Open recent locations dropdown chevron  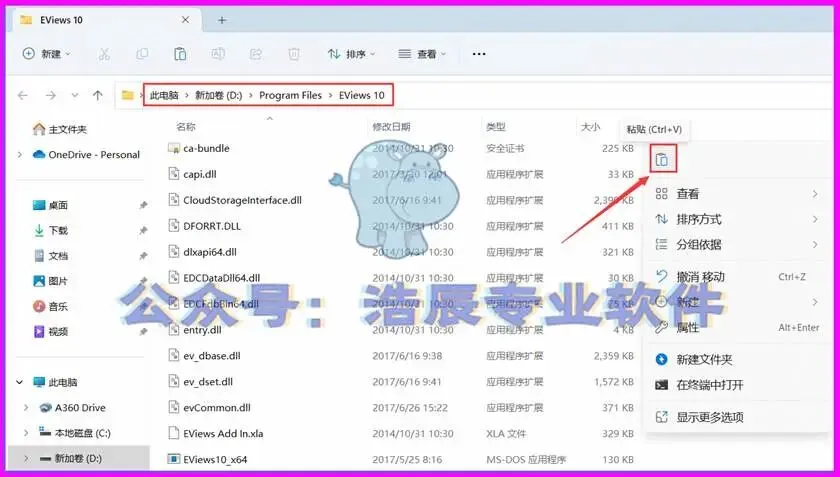click(x=75, y=95)
